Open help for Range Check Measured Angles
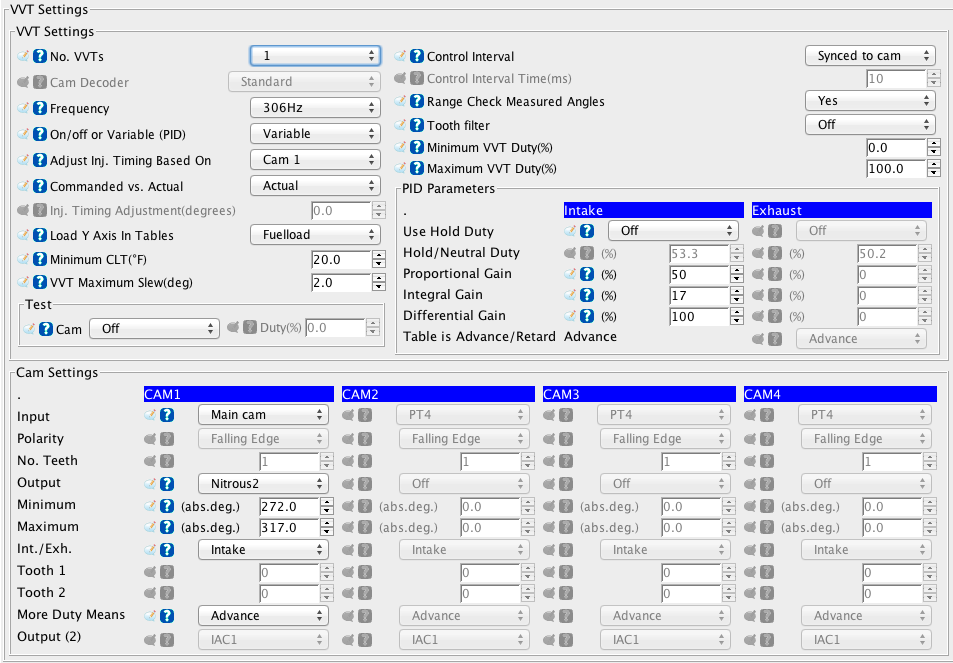This screenshot has height=663, width=953. tap(417, 101)
